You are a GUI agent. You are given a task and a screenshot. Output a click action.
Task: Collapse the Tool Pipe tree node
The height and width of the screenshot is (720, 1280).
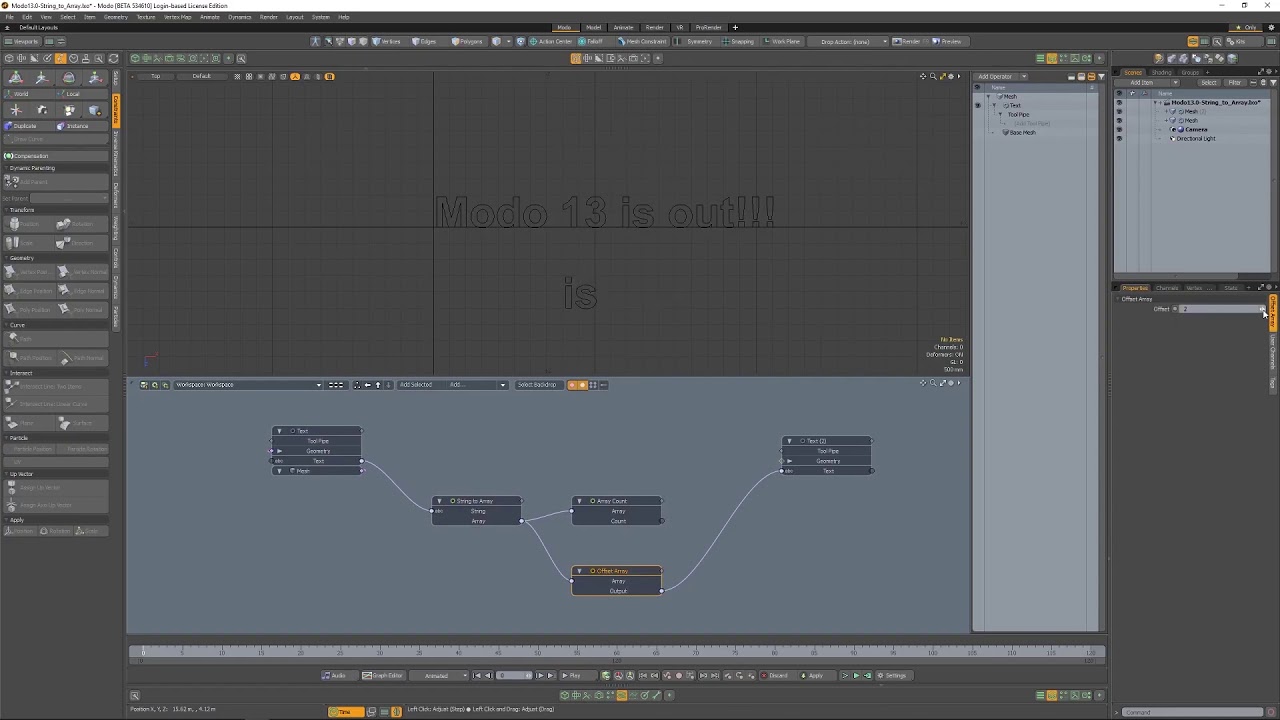(x=1000, y=115)
